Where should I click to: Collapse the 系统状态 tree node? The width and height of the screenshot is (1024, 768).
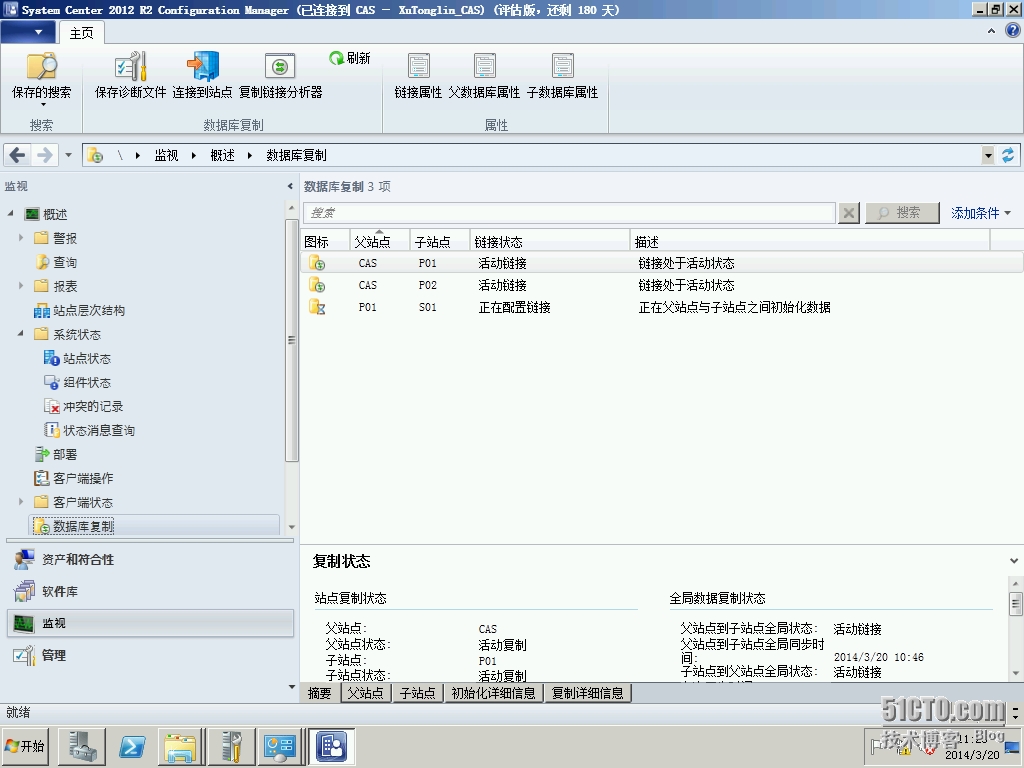coord(20,334)
